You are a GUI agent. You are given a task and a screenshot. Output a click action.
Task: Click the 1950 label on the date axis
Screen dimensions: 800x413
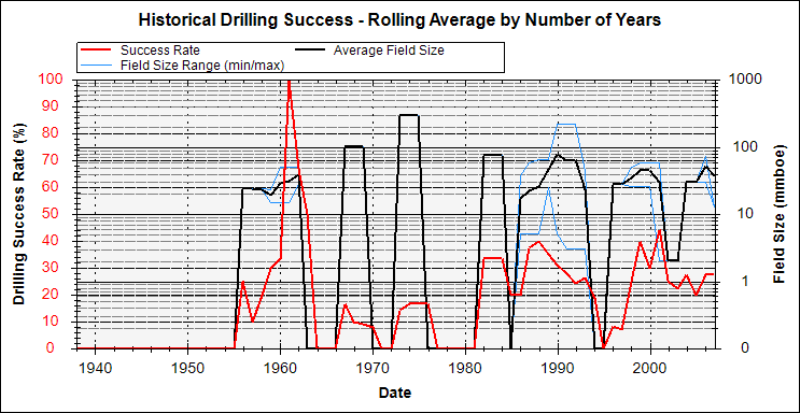coord(188,367)
